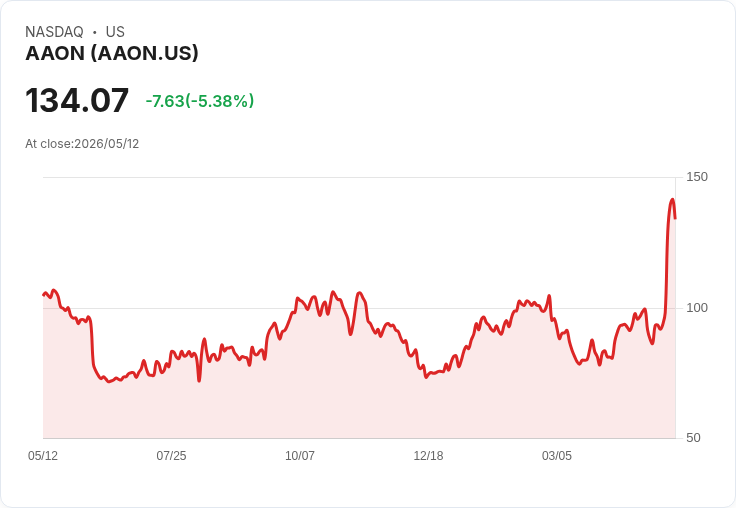
Task: Click the chart's peak near 140
Action: click(x=672, y=200)
